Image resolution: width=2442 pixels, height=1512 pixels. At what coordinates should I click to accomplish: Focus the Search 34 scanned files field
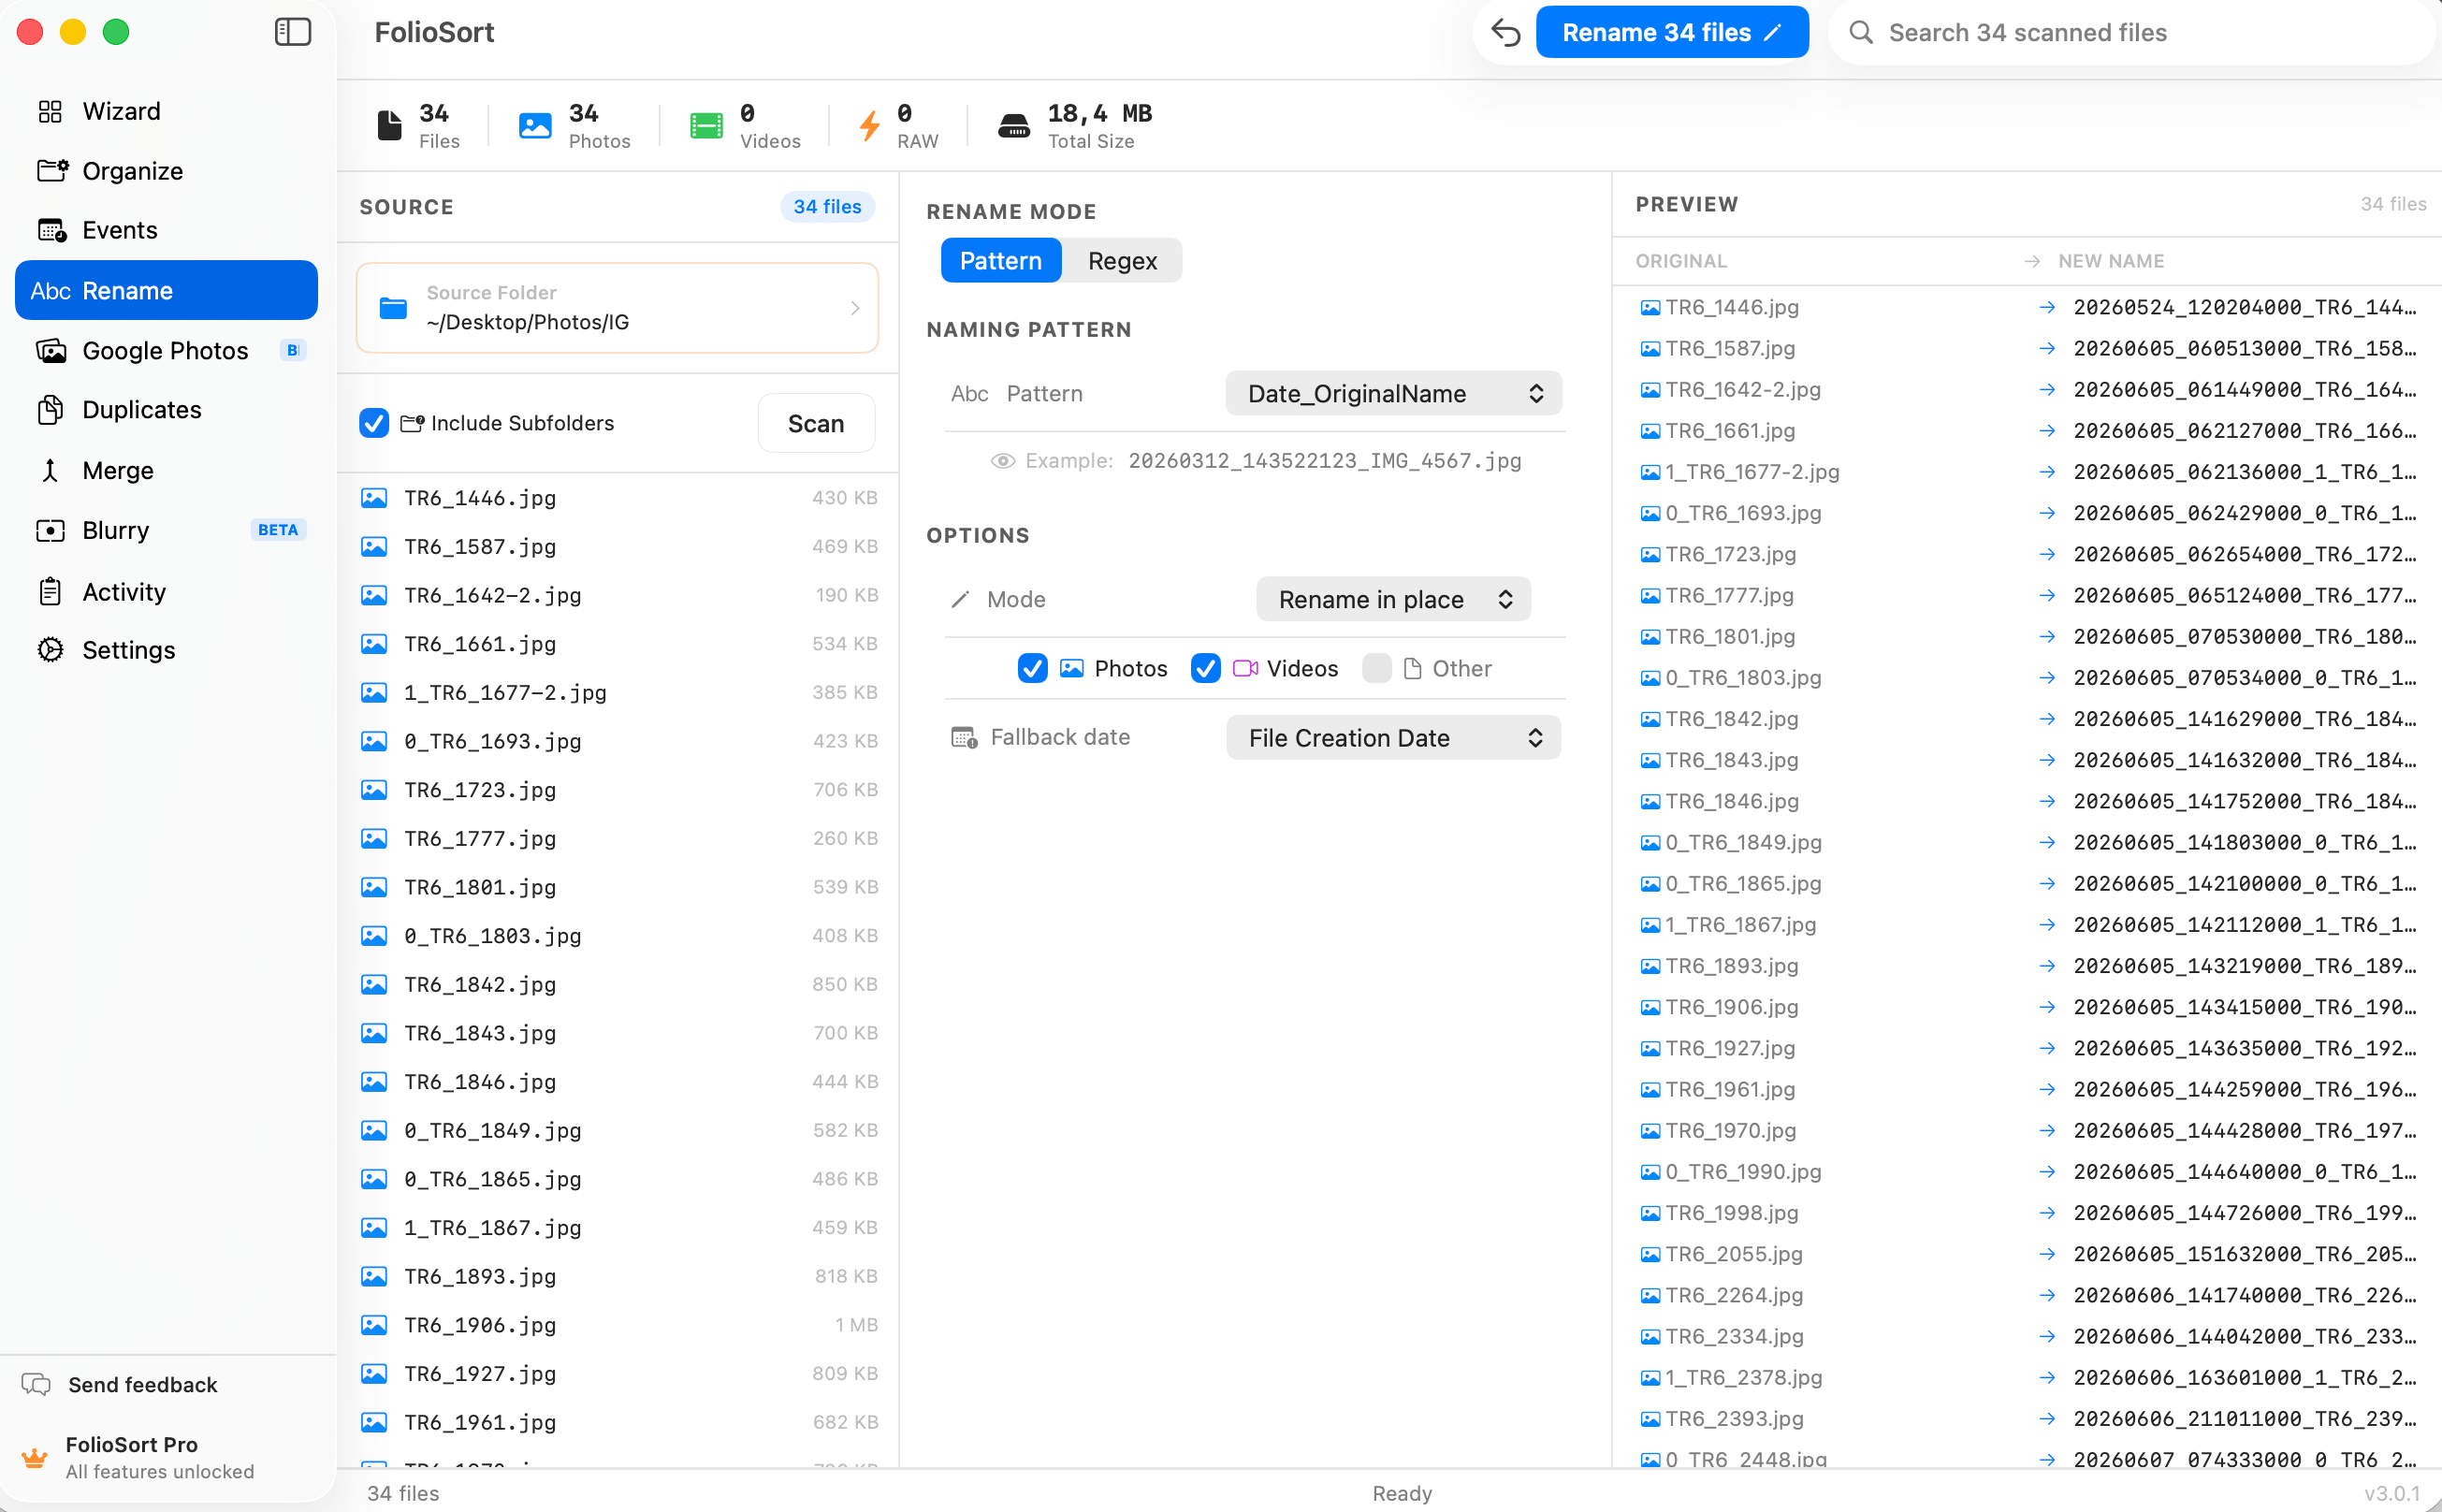2130,32
